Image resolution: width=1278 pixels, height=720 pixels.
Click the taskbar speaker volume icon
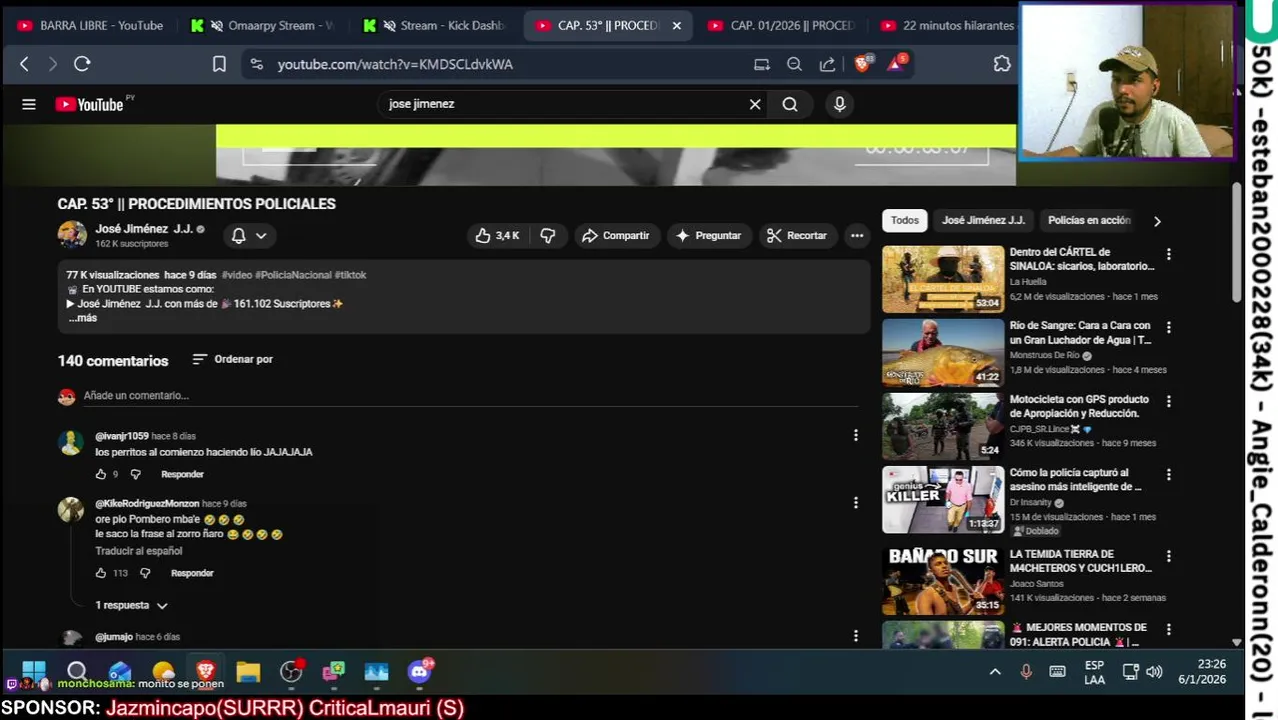click(1155, 672)
